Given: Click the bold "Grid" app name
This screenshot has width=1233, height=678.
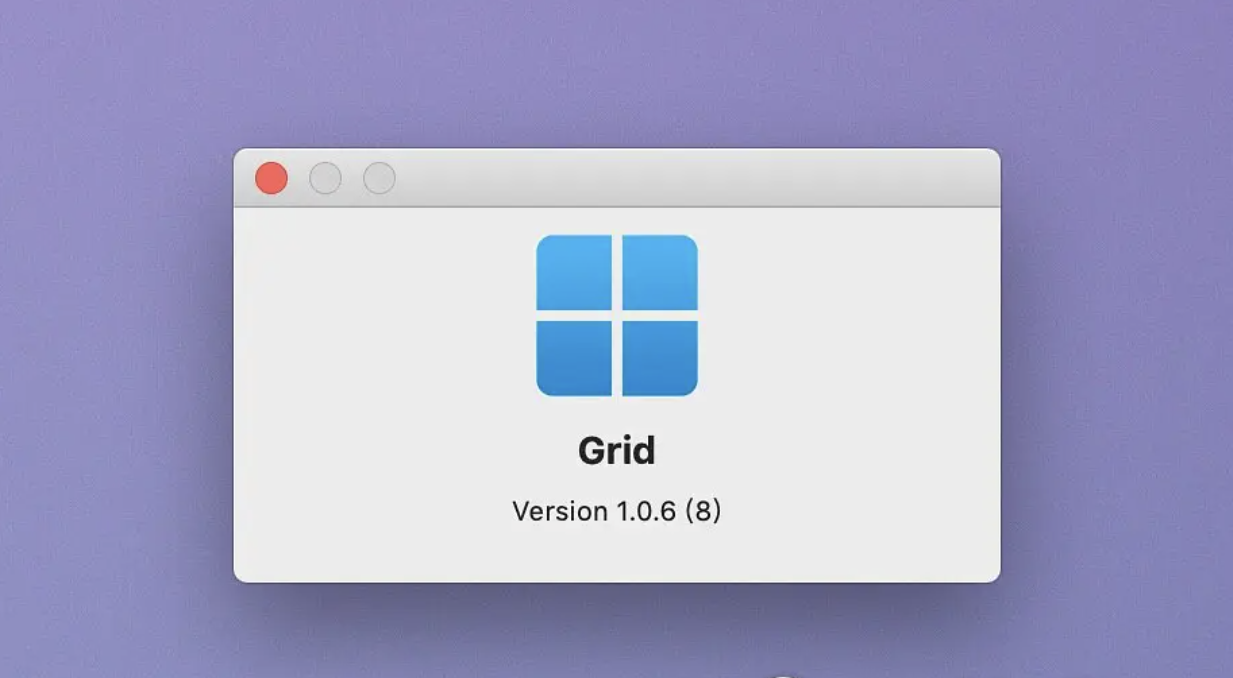Looking at the screenshot, I should coord(616,450).
